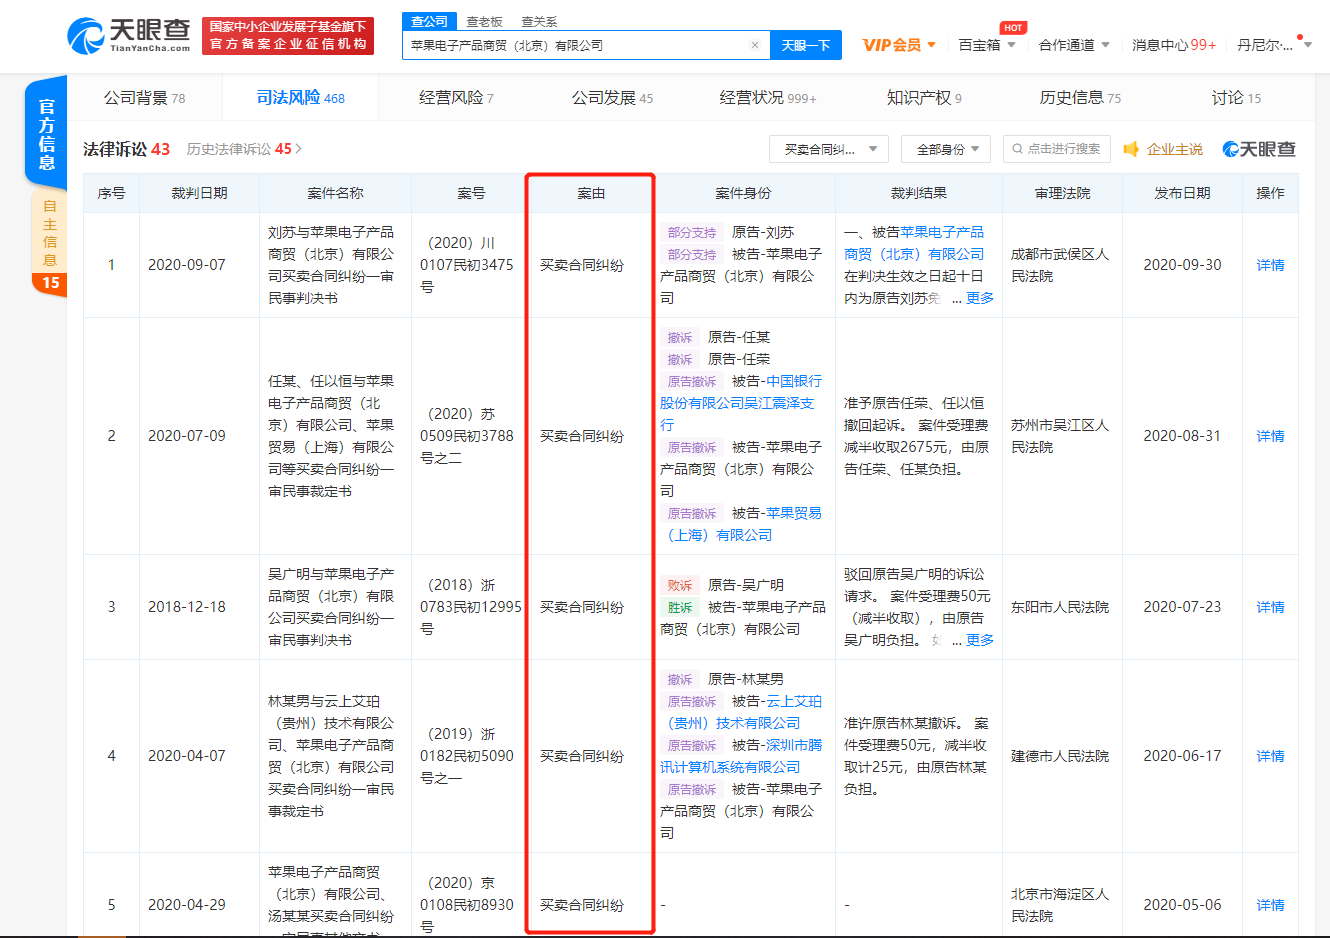Switch to the 自主信息 sidebar panel
This screenshot has width=1330, height=938.
[48, 232]
